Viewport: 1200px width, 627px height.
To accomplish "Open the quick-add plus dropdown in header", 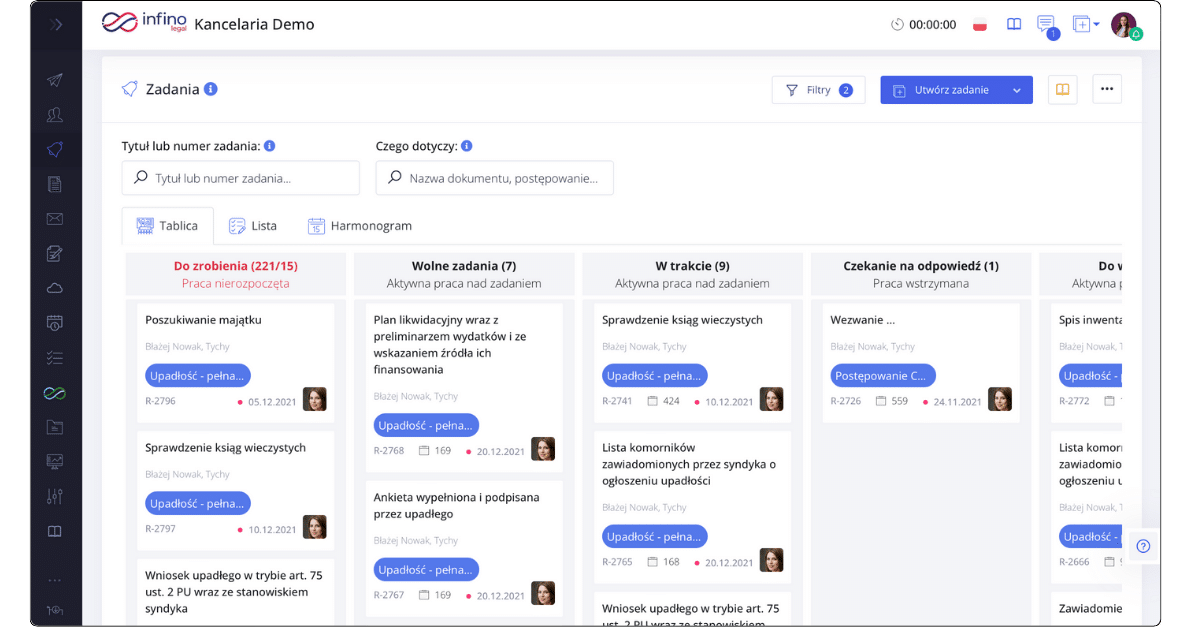I will [1085, 24].
